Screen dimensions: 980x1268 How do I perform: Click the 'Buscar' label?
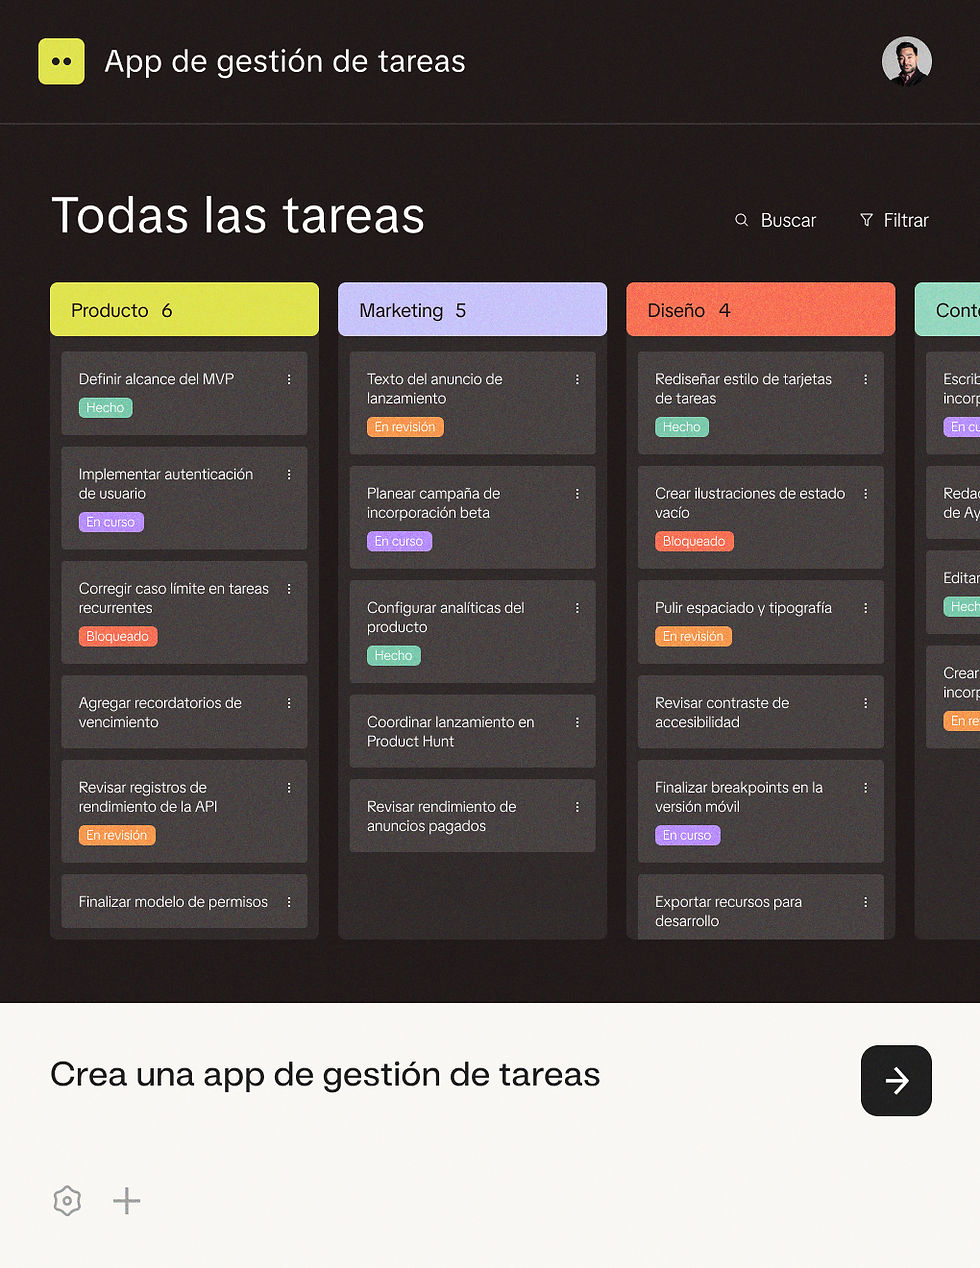pos(788,220)
